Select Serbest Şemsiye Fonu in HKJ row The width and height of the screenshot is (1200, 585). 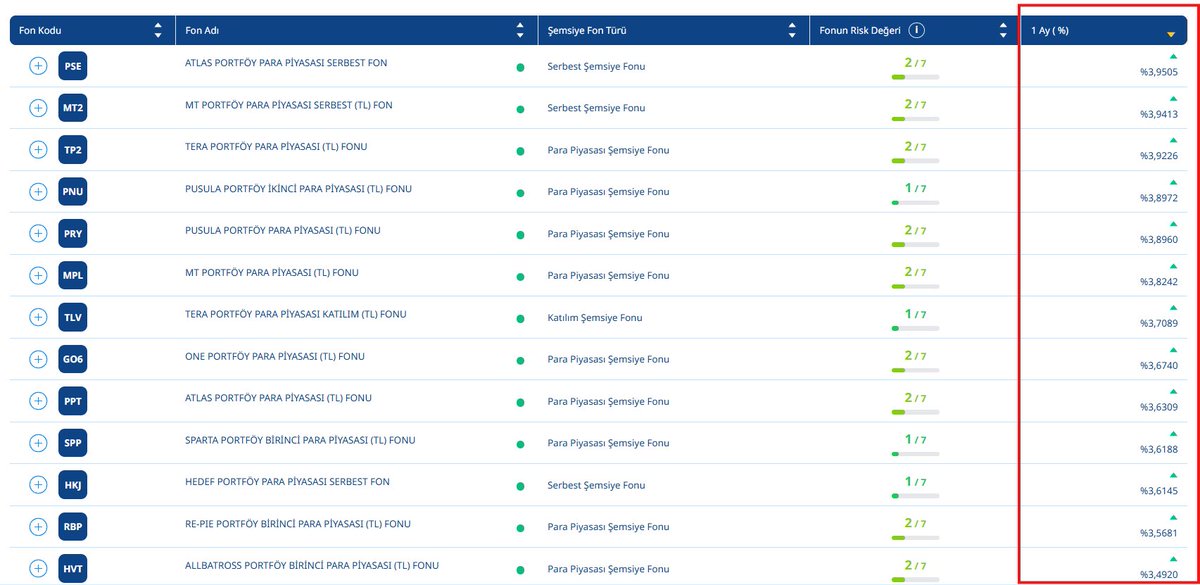(x=596, y=485)
